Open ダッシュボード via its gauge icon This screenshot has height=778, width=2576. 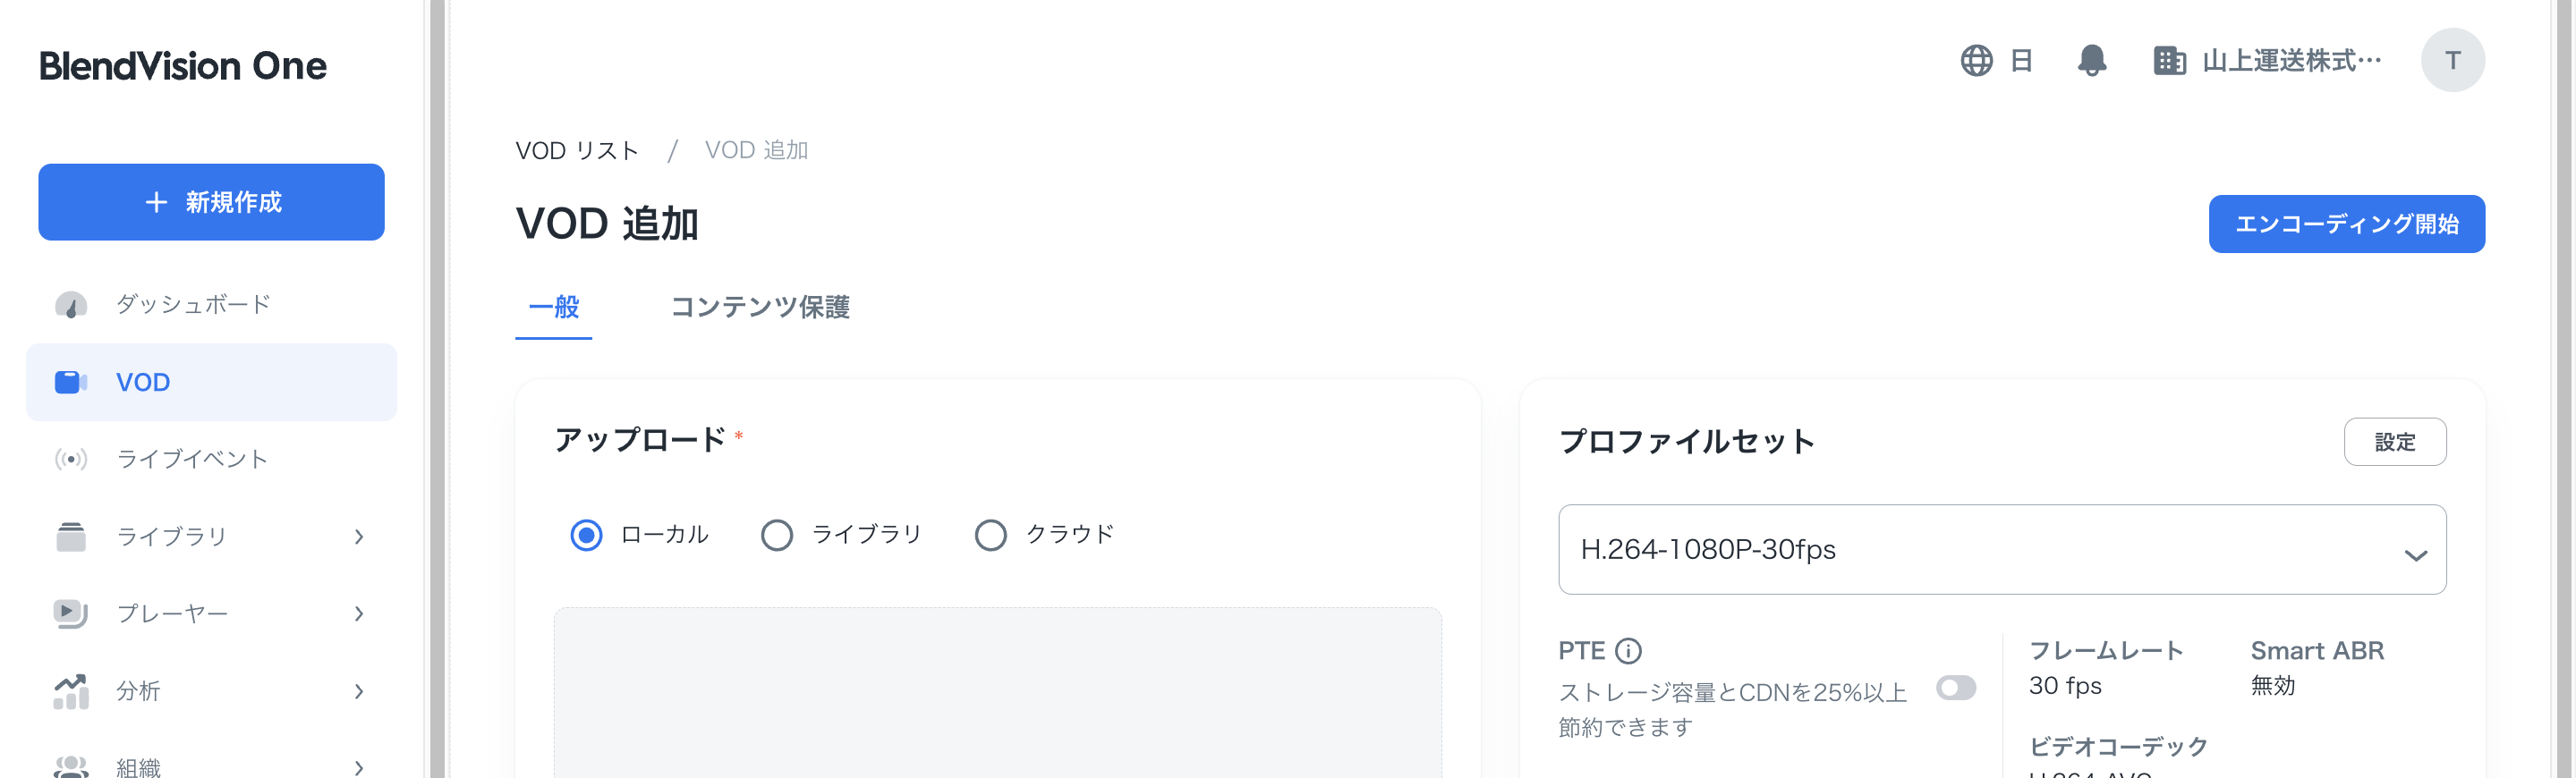click(x=71, y=304)
